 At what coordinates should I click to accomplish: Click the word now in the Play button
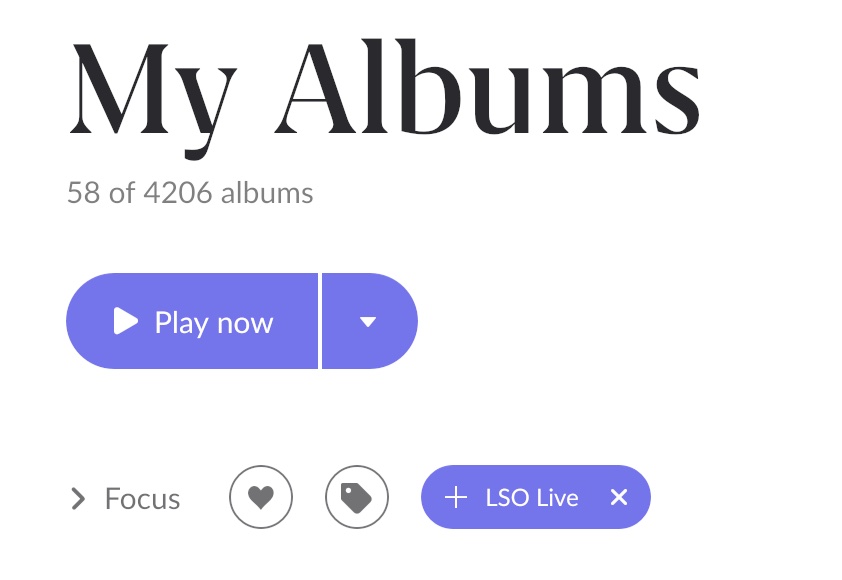coord(245,324)
